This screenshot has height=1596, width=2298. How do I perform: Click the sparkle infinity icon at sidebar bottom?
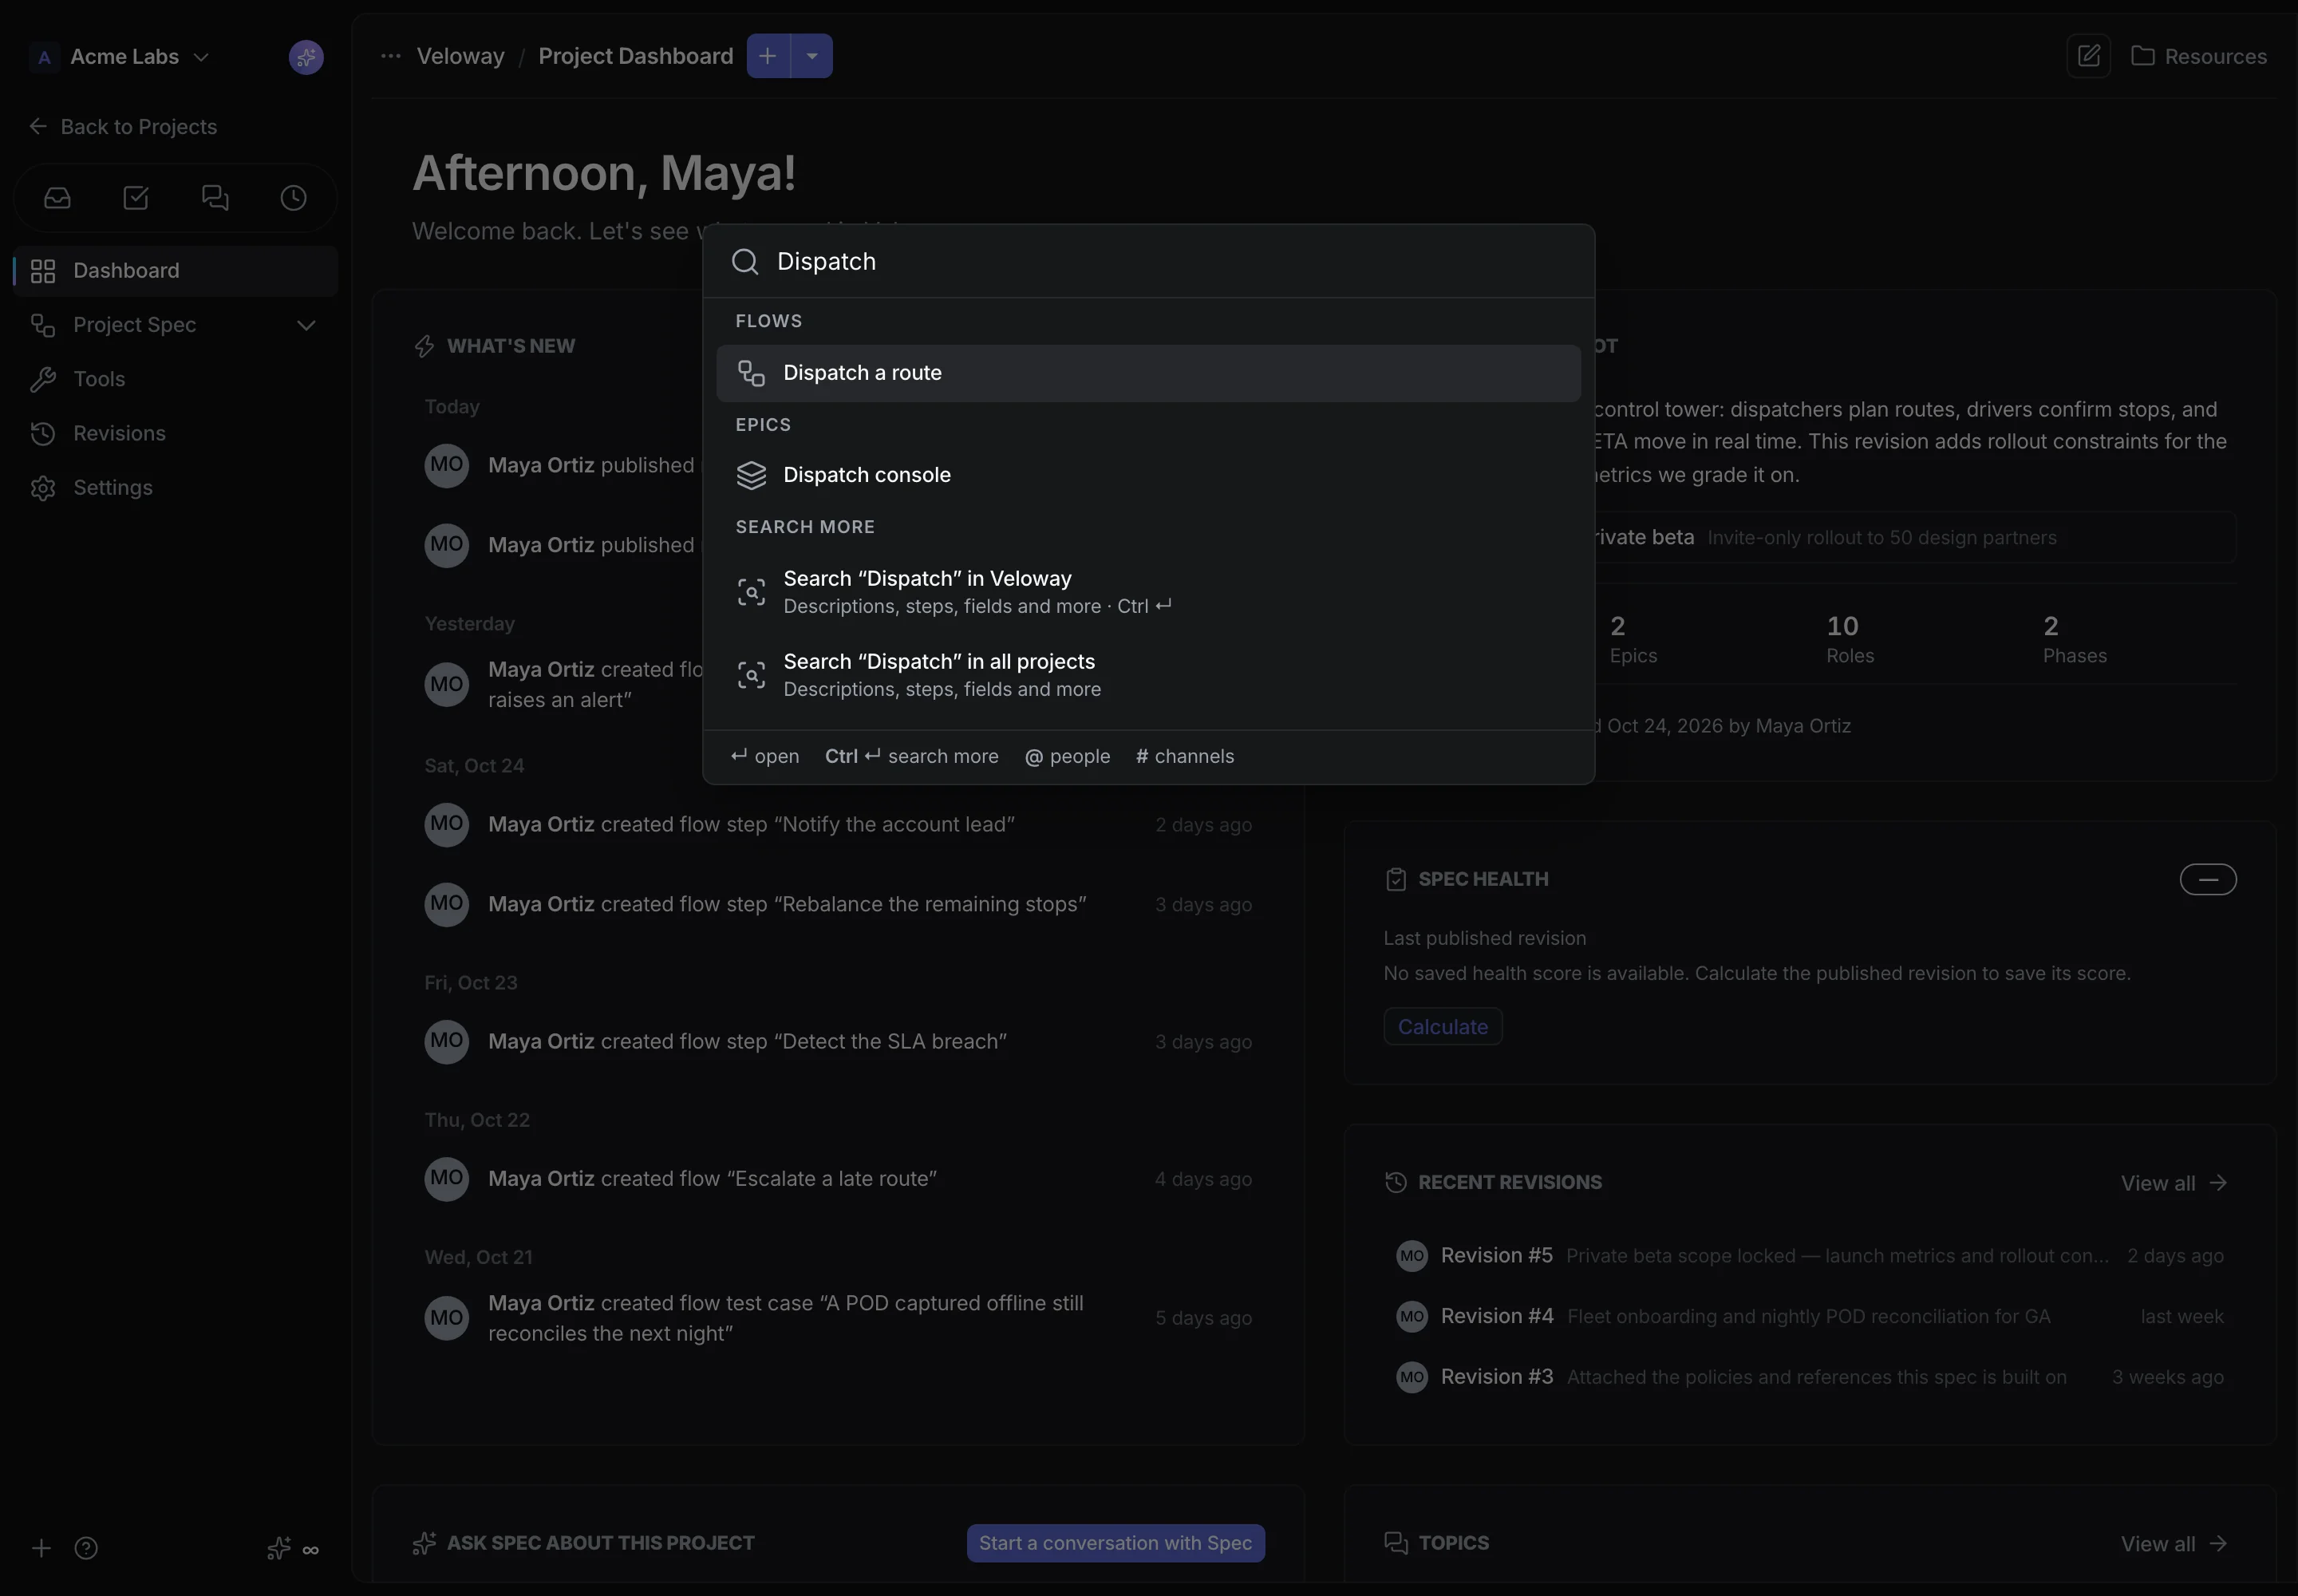tap(293, 1548)
